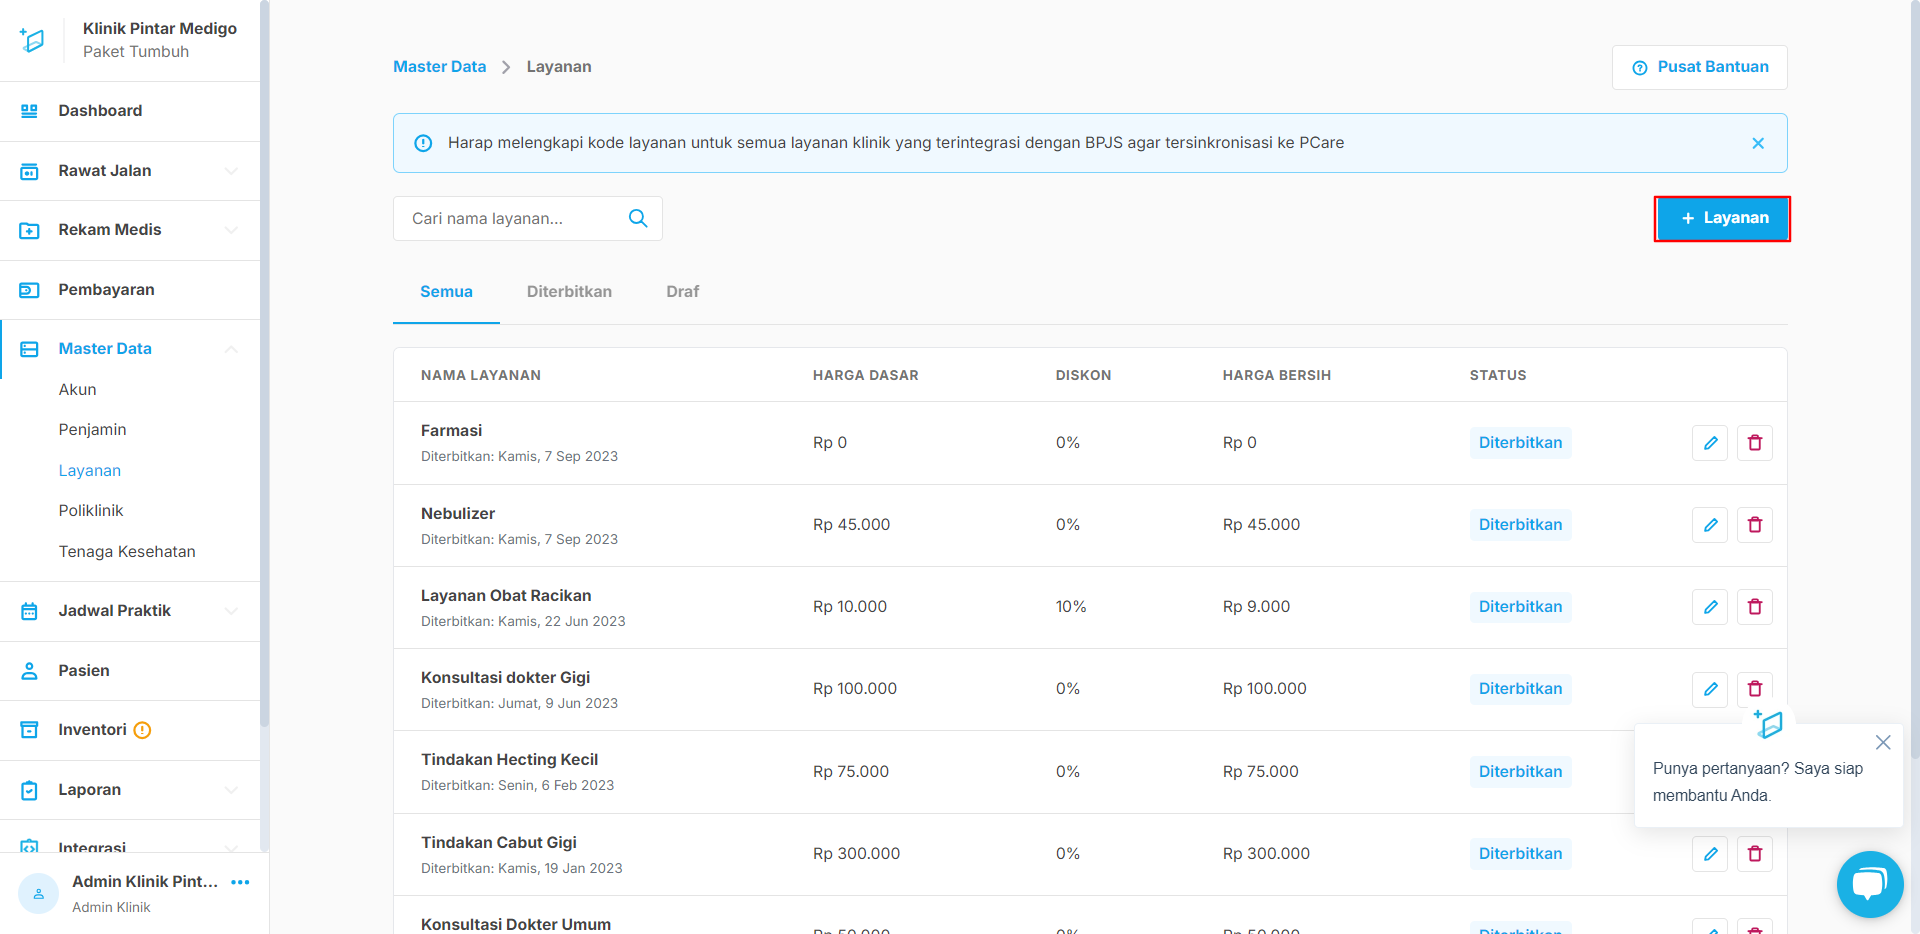
Task: Open Tenaga Kesehatan submenu item
Action: (x=127, y=552)
